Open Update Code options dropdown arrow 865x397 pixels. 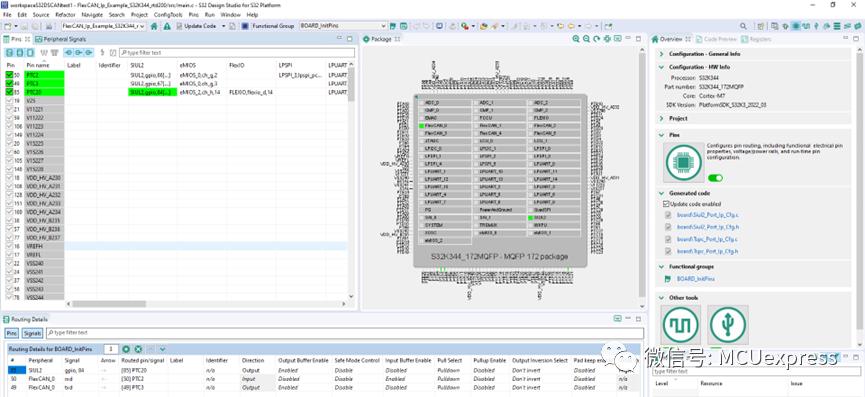(223, 26)
